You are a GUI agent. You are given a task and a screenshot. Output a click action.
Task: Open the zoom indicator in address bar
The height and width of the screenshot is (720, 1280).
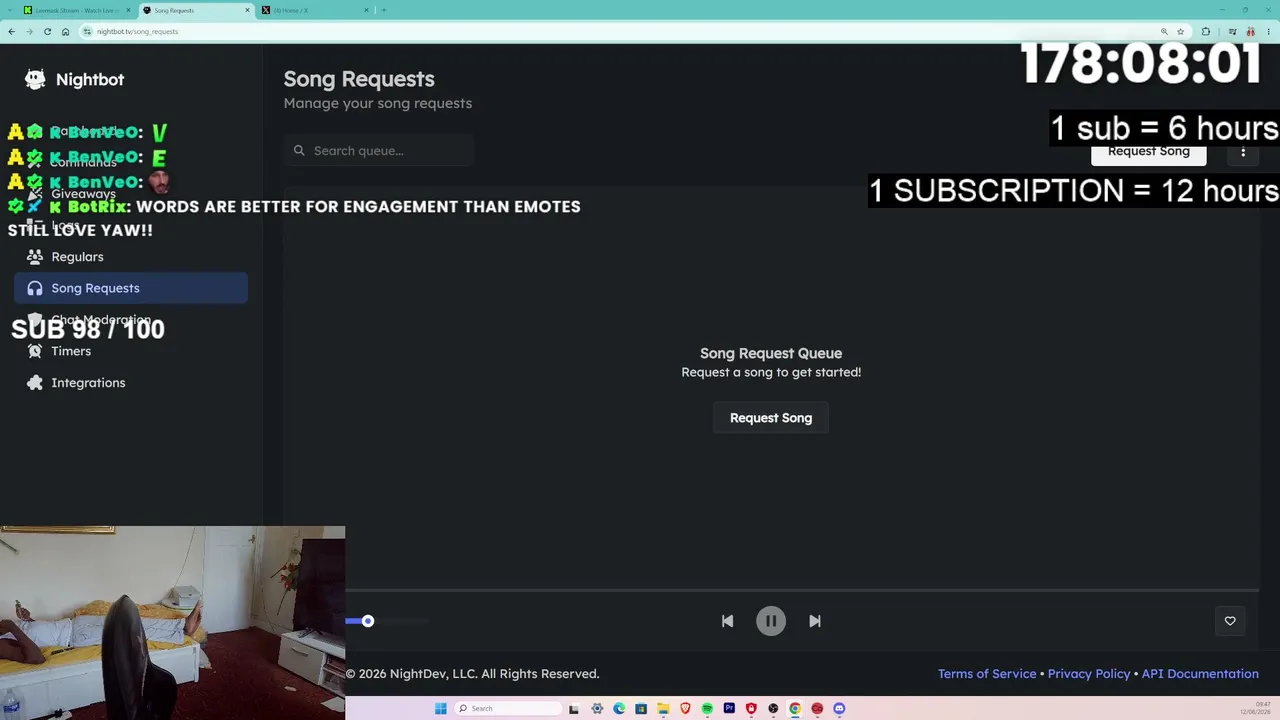1164,31
